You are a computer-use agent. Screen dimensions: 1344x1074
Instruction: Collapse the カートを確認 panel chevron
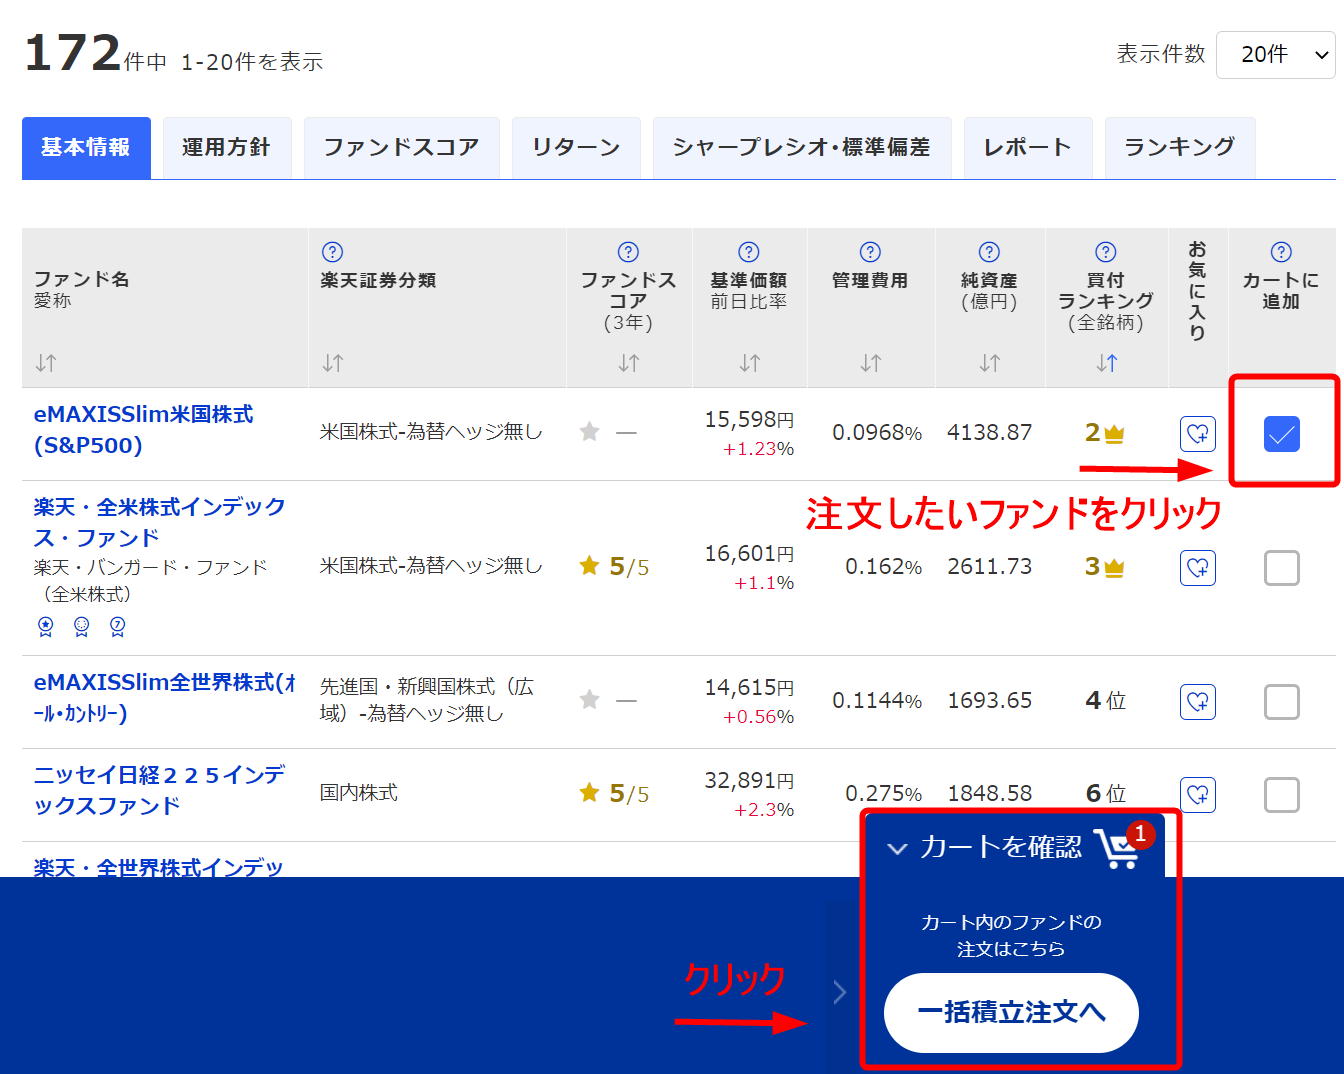pyautogui.click(x=898, y=849)
